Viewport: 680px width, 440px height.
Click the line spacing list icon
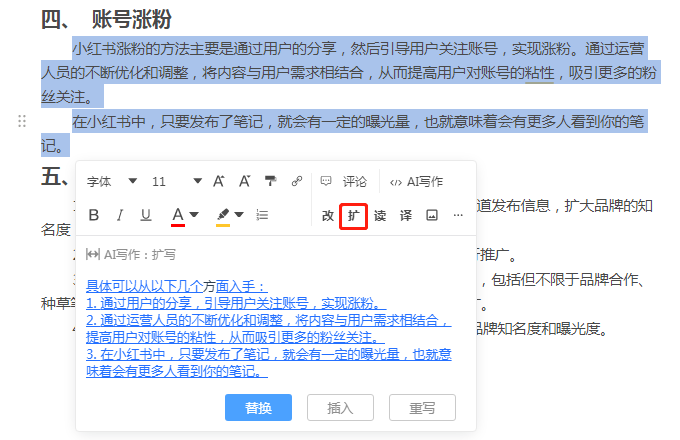coord(262,215)
